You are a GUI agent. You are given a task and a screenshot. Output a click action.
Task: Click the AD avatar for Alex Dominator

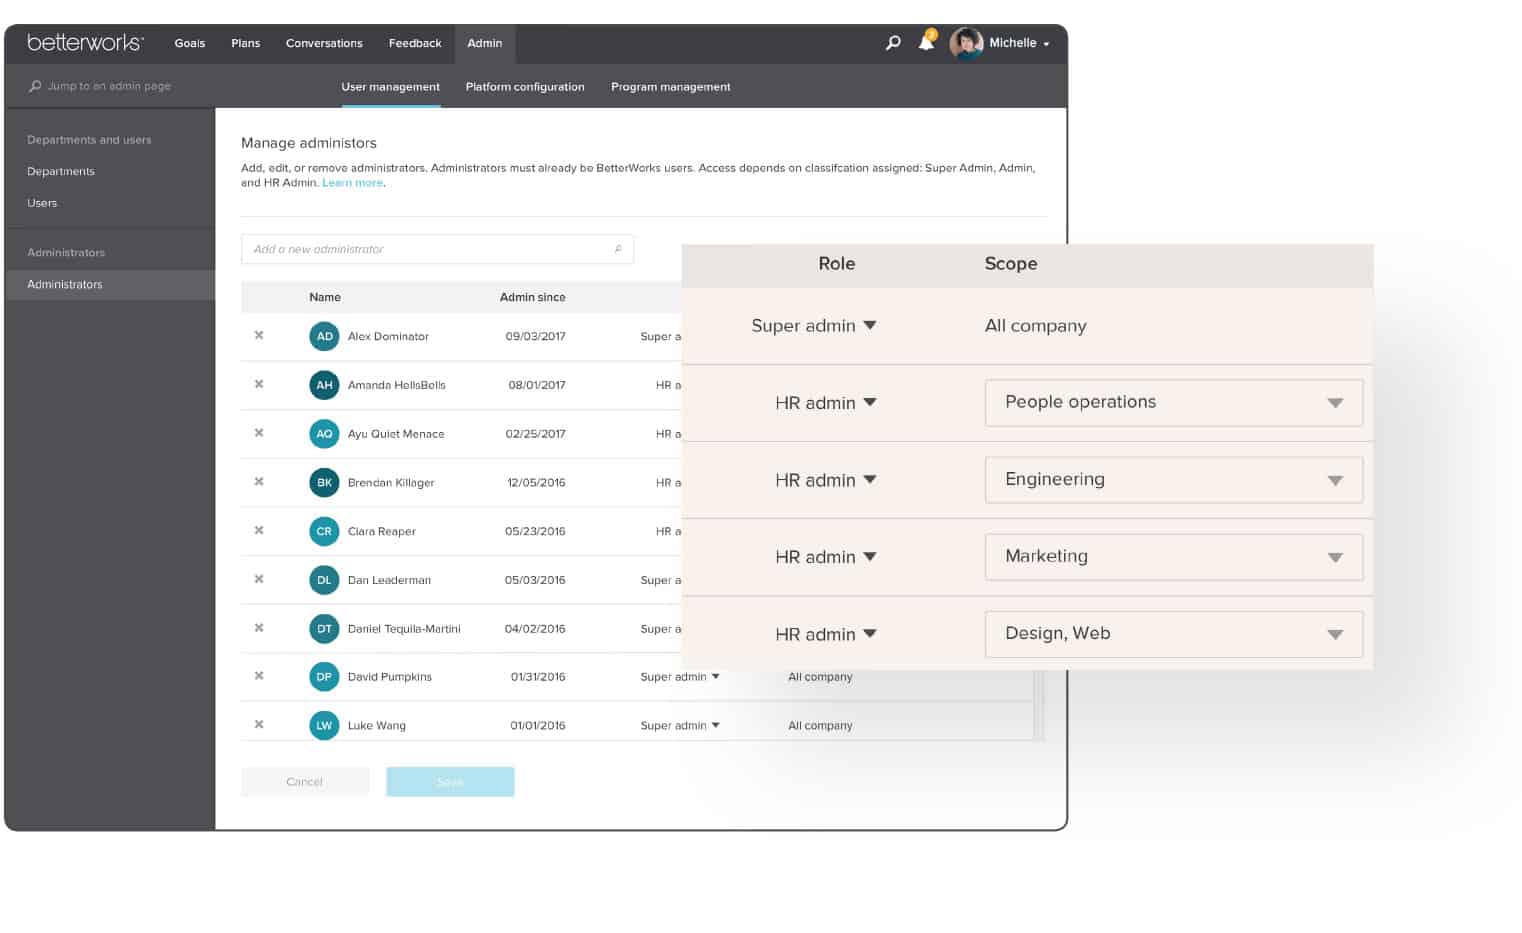click(x=324, y=336)
